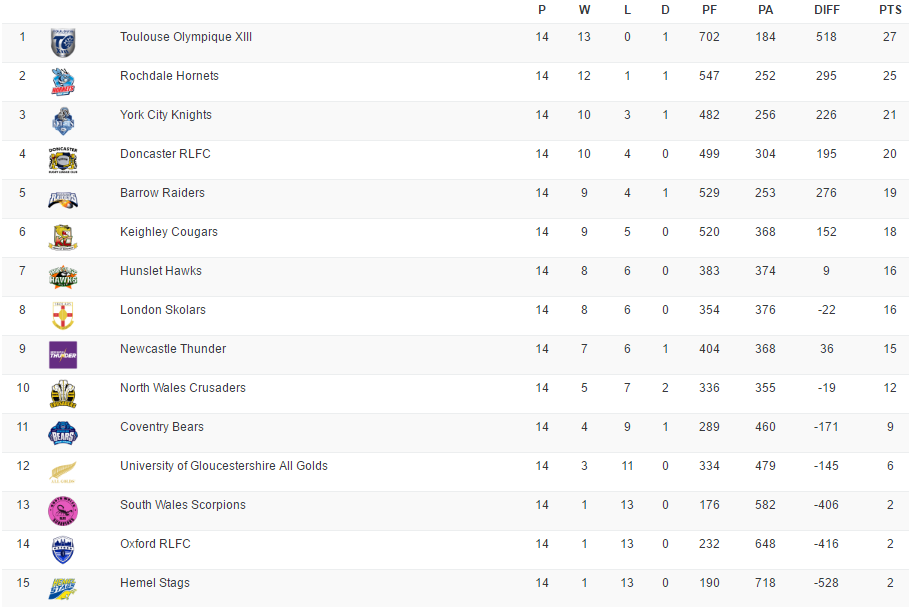Click the Rochdale Hornets team logo
The image size is (909, 607).
pos(63,82)
